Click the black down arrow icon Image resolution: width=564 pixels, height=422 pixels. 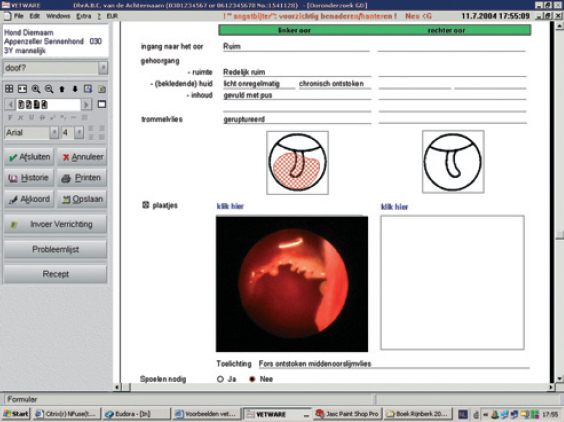[75, 89]
